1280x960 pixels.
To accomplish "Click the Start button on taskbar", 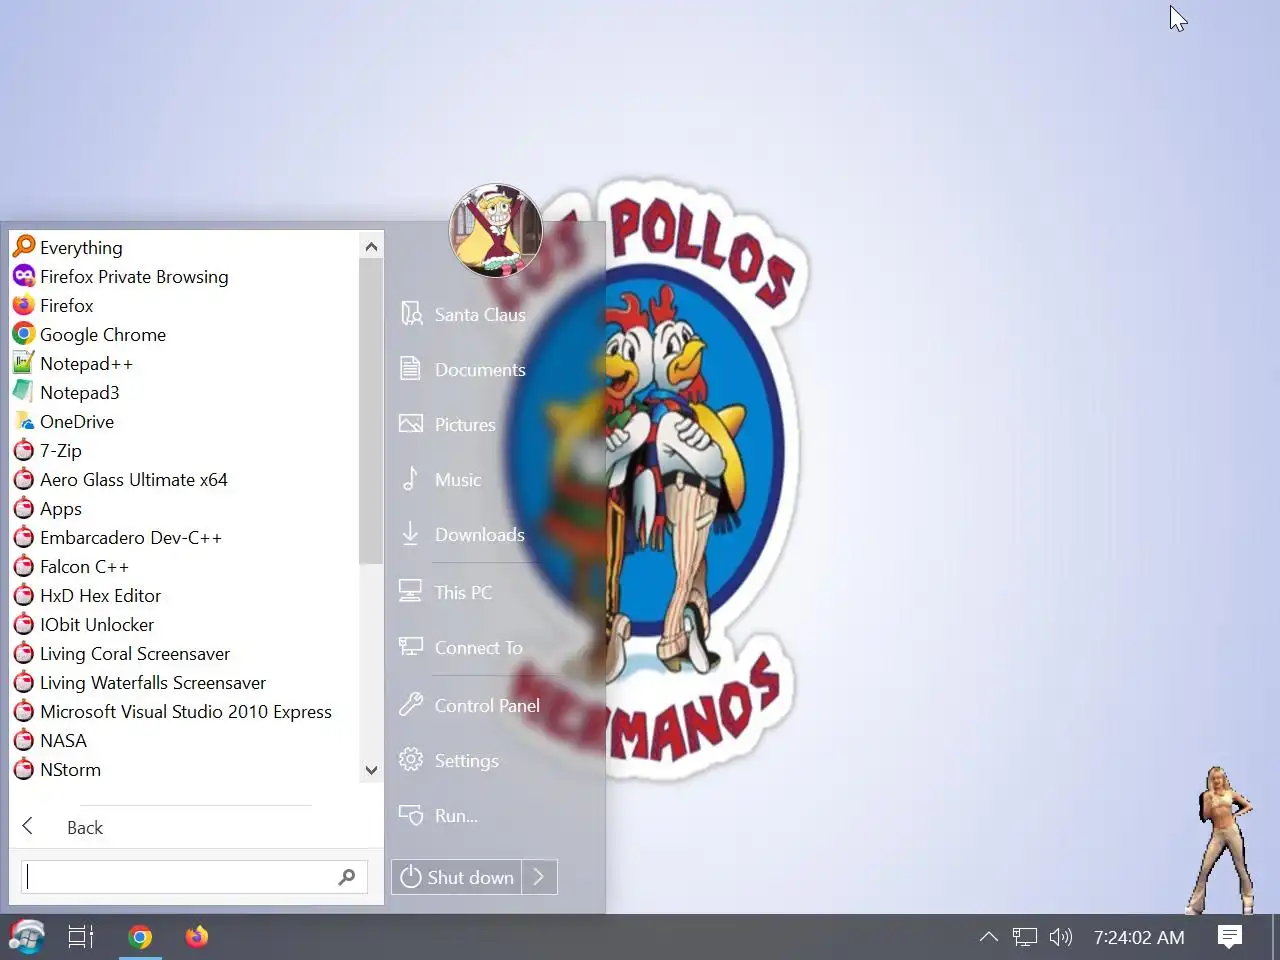I will tap(27, 937).
